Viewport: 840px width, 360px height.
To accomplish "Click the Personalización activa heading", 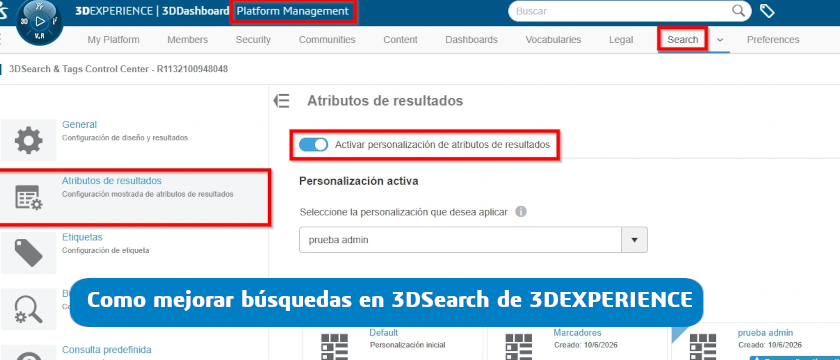I will (x=358, y=181).
